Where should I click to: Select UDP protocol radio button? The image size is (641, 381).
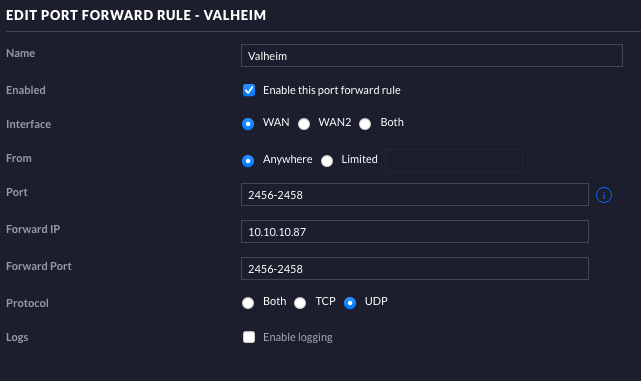click(350, 303)
